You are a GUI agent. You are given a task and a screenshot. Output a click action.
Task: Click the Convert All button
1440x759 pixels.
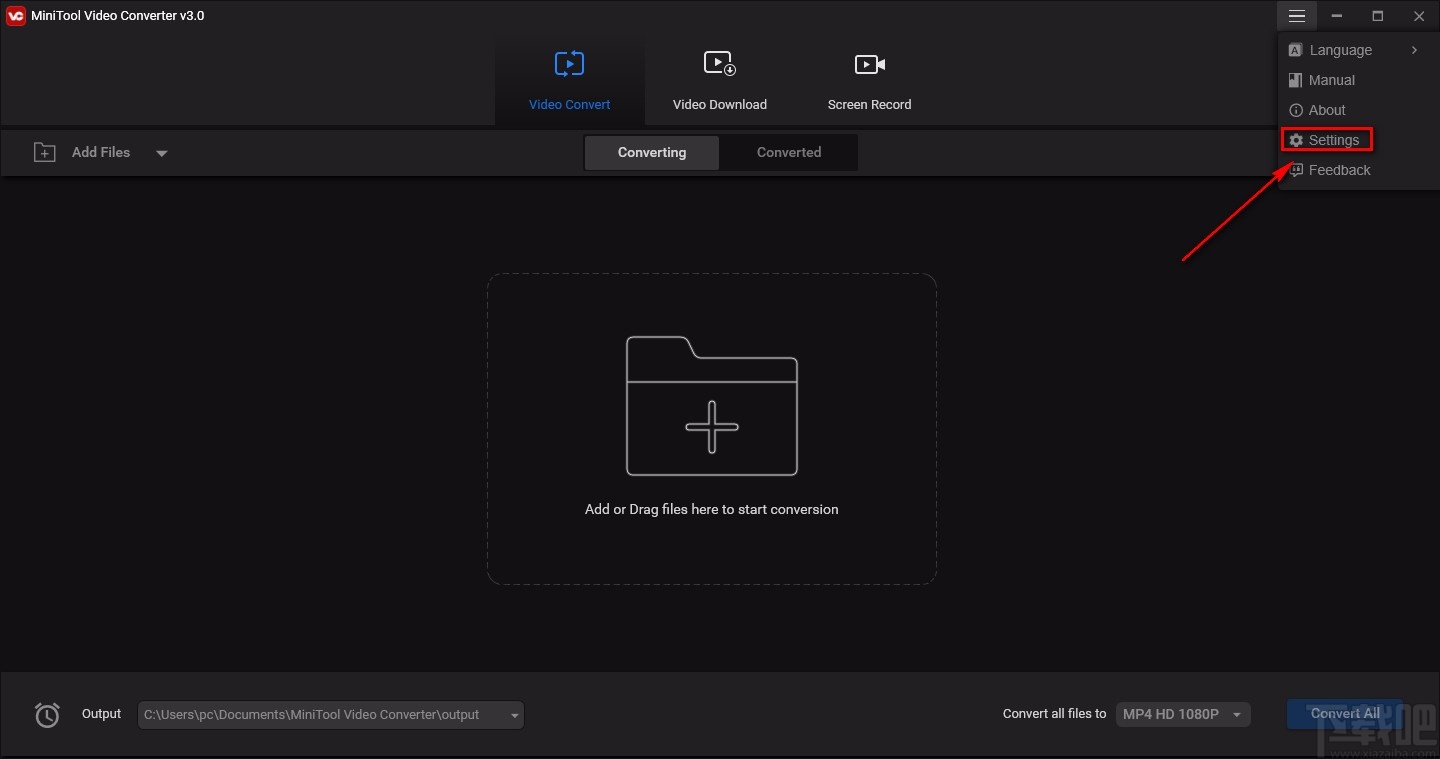[x=1344, y=713]
